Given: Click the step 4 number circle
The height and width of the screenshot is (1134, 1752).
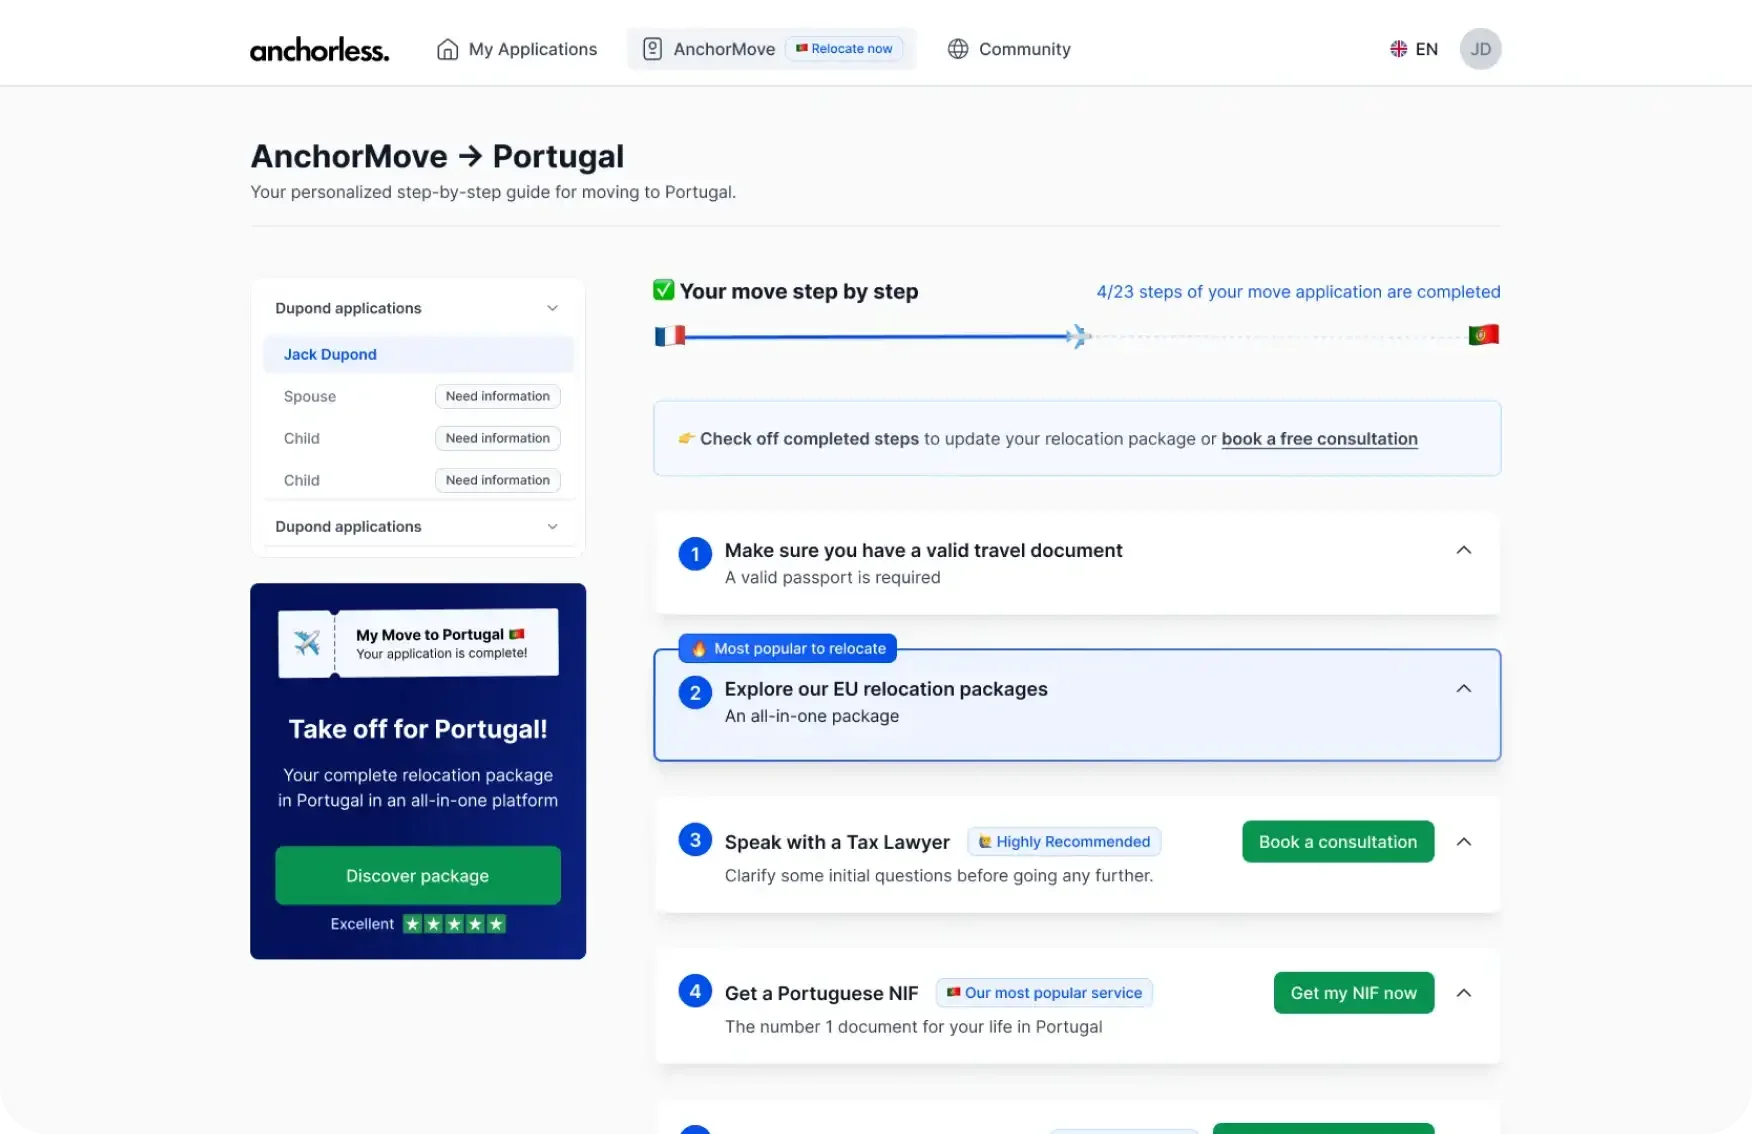Looking at the screenshot, I should 695,991.
